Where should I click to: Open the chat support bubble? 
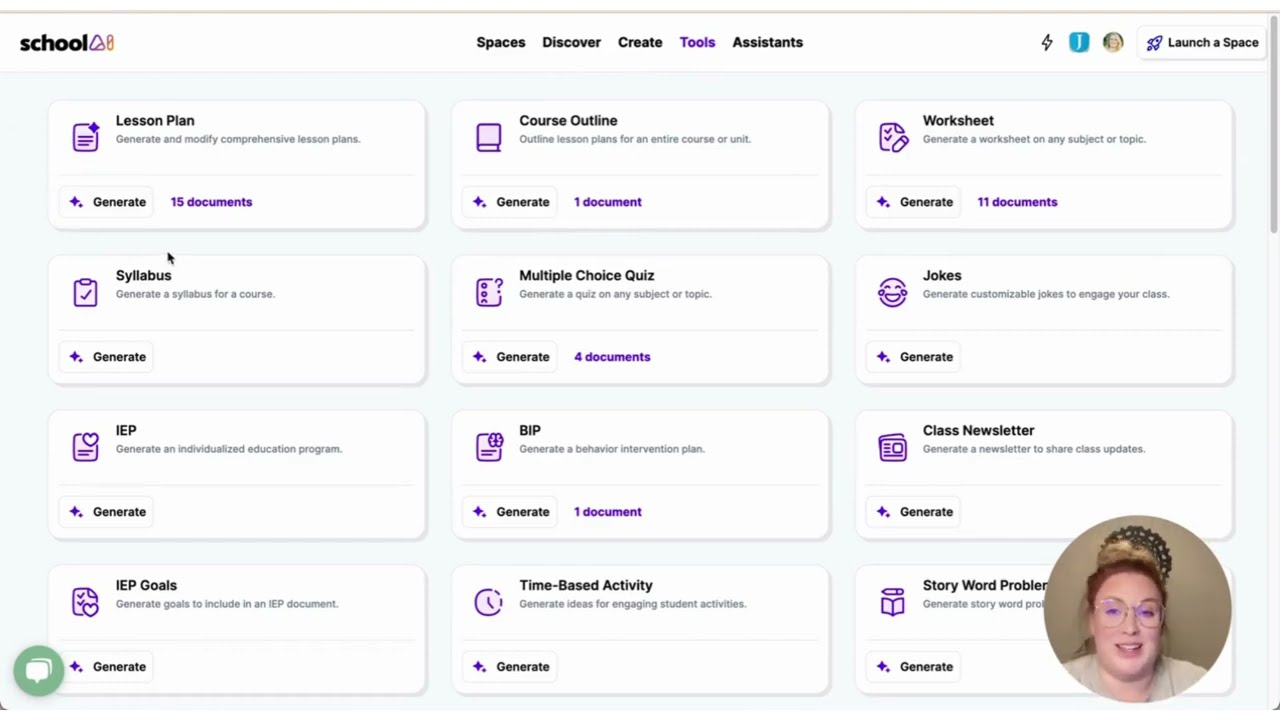39,670
